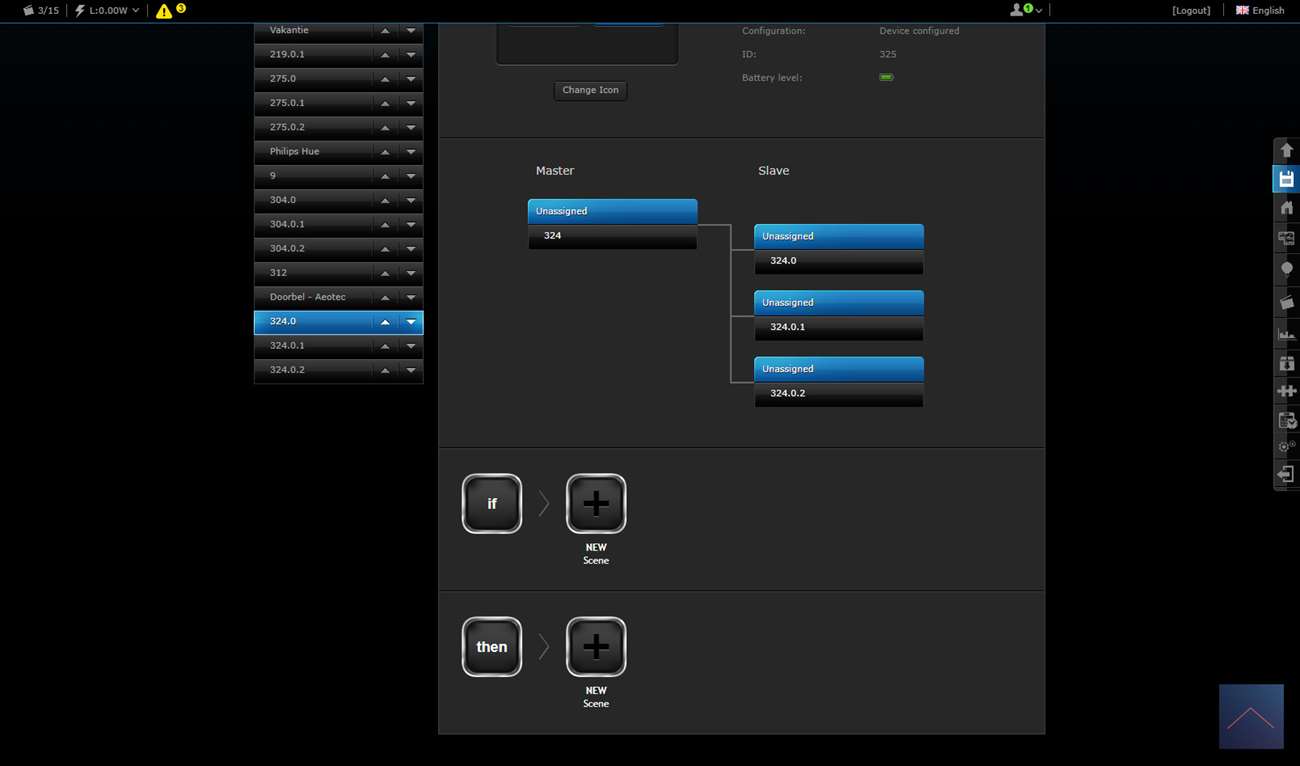Viewport: 1300px width, 766px height.
Task: Click the light bulb icon in sidebar
Action: click(1286, 270)
